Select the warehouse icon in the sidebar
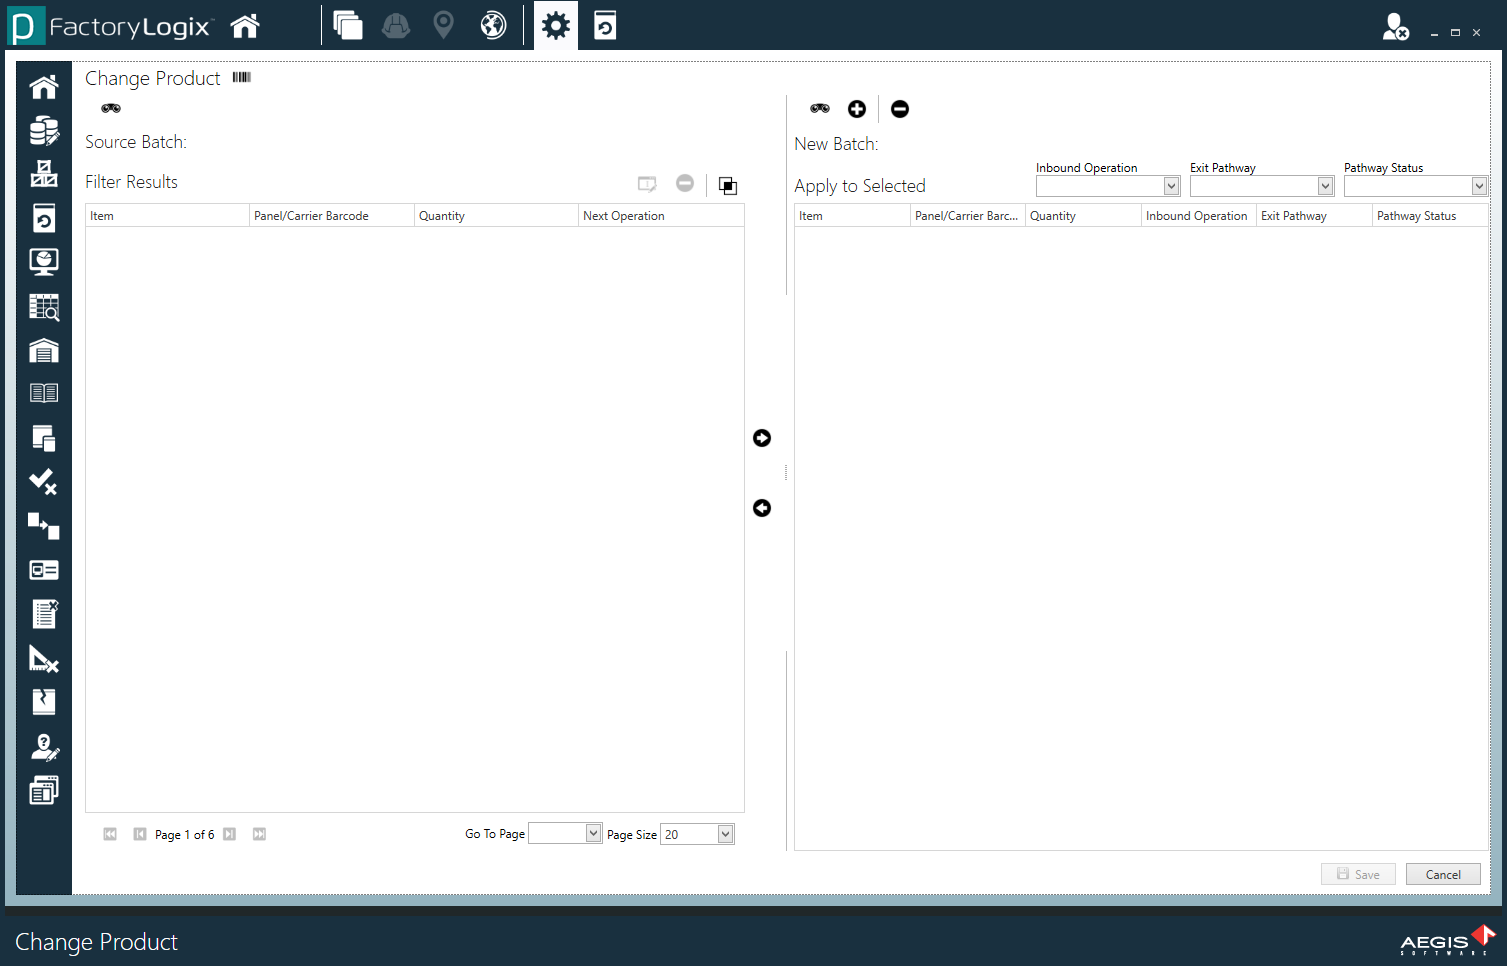This screenshot has width=1507, height=966. point(43,350)
